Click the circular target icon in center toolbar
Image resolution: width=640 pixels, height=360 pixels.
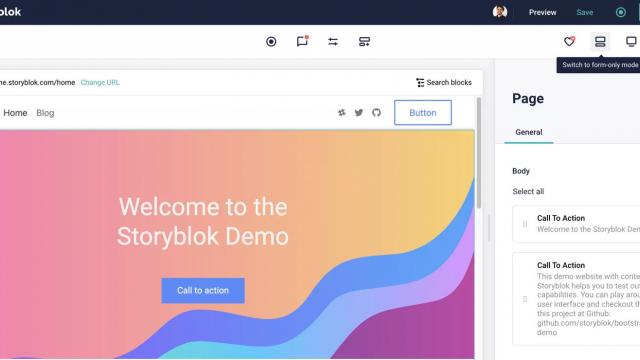click(x=271, y=42)
